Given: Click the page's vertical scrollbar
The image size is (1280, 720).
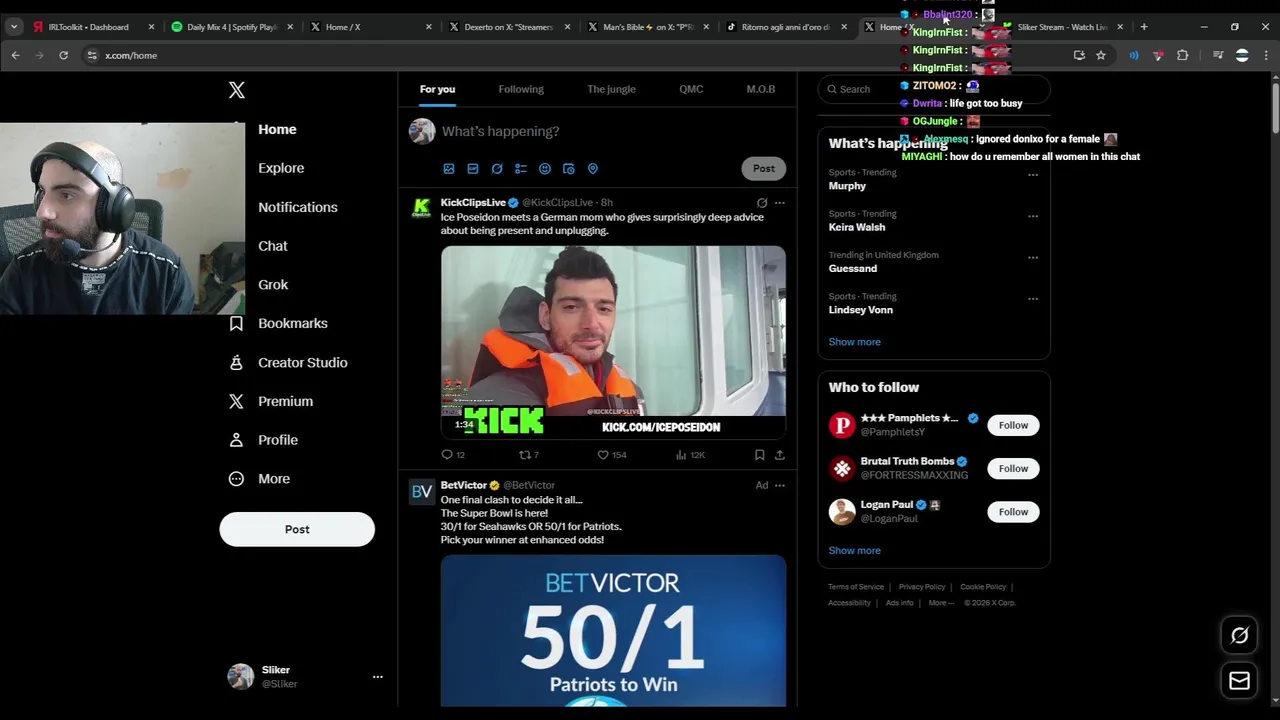Looking at the screenshot, I should click(1275, 110).
